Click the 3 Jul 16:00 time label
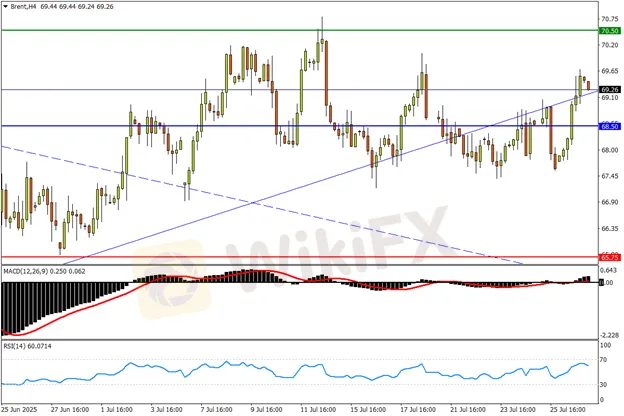 (166, 409)
